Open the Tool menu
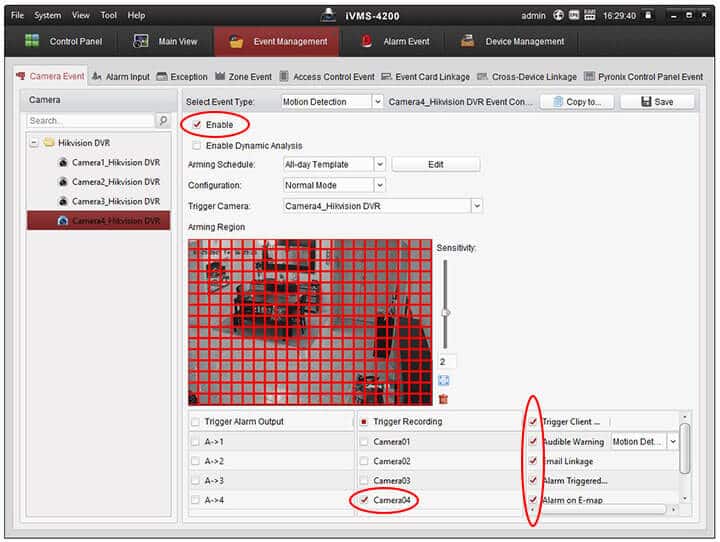 (108, 15)
